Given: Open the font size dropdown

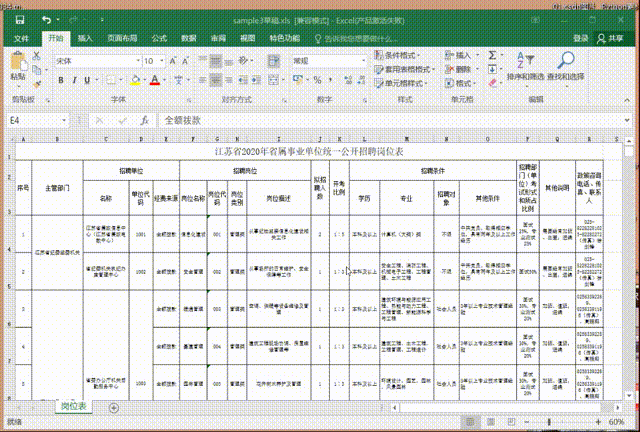Looking at the screenshot, I should point(162,61).
